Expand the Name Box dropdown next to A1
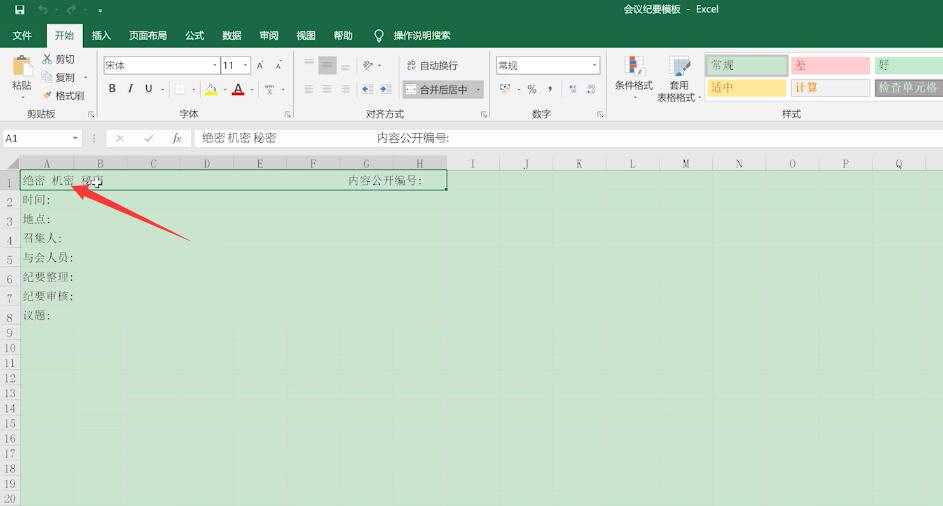Viewport: 943px width, 506px height. [75, 138]
